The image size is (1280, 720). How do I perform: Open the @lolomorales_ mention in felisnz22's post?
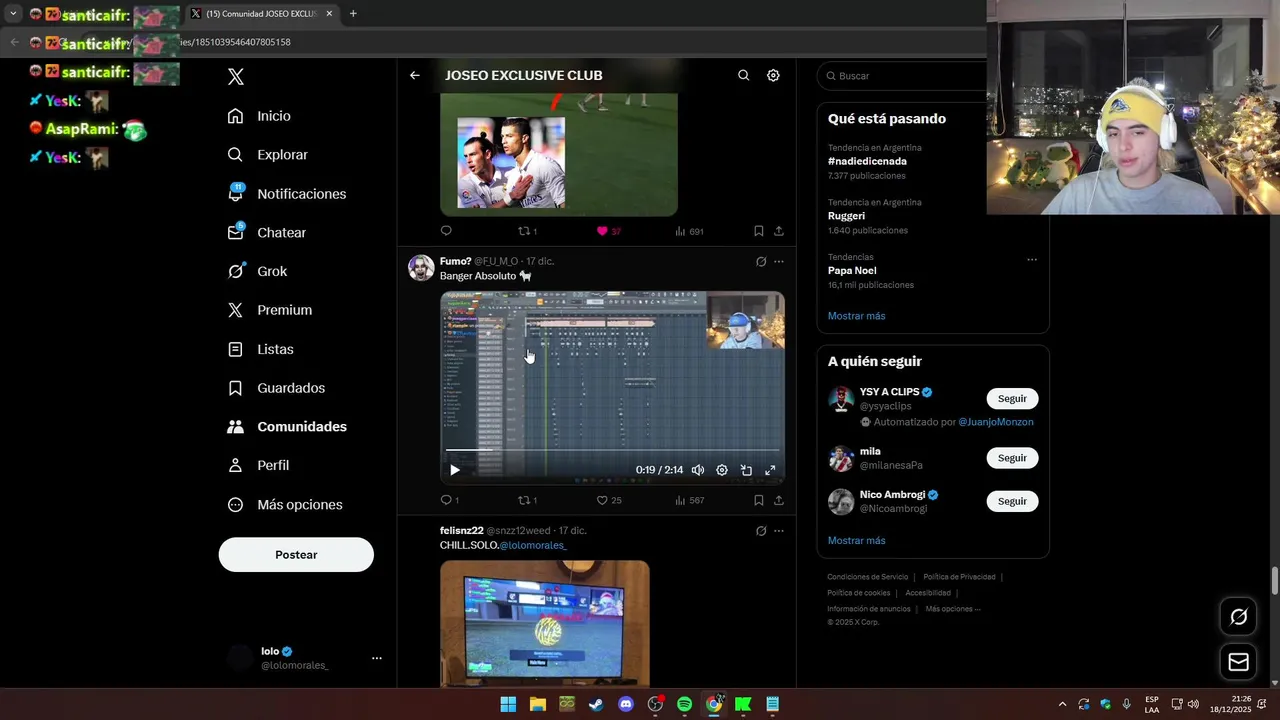533,546
